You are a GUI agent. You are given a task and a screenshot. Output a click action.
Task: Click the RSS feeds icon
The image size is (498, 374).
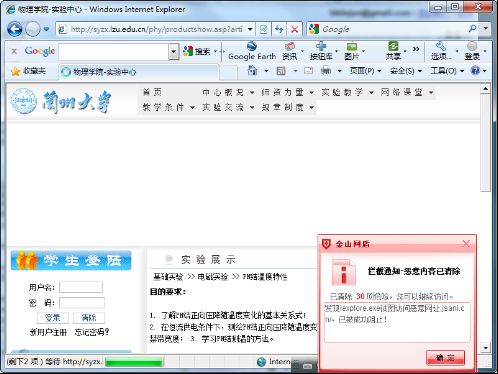click(x=281, y=71)
